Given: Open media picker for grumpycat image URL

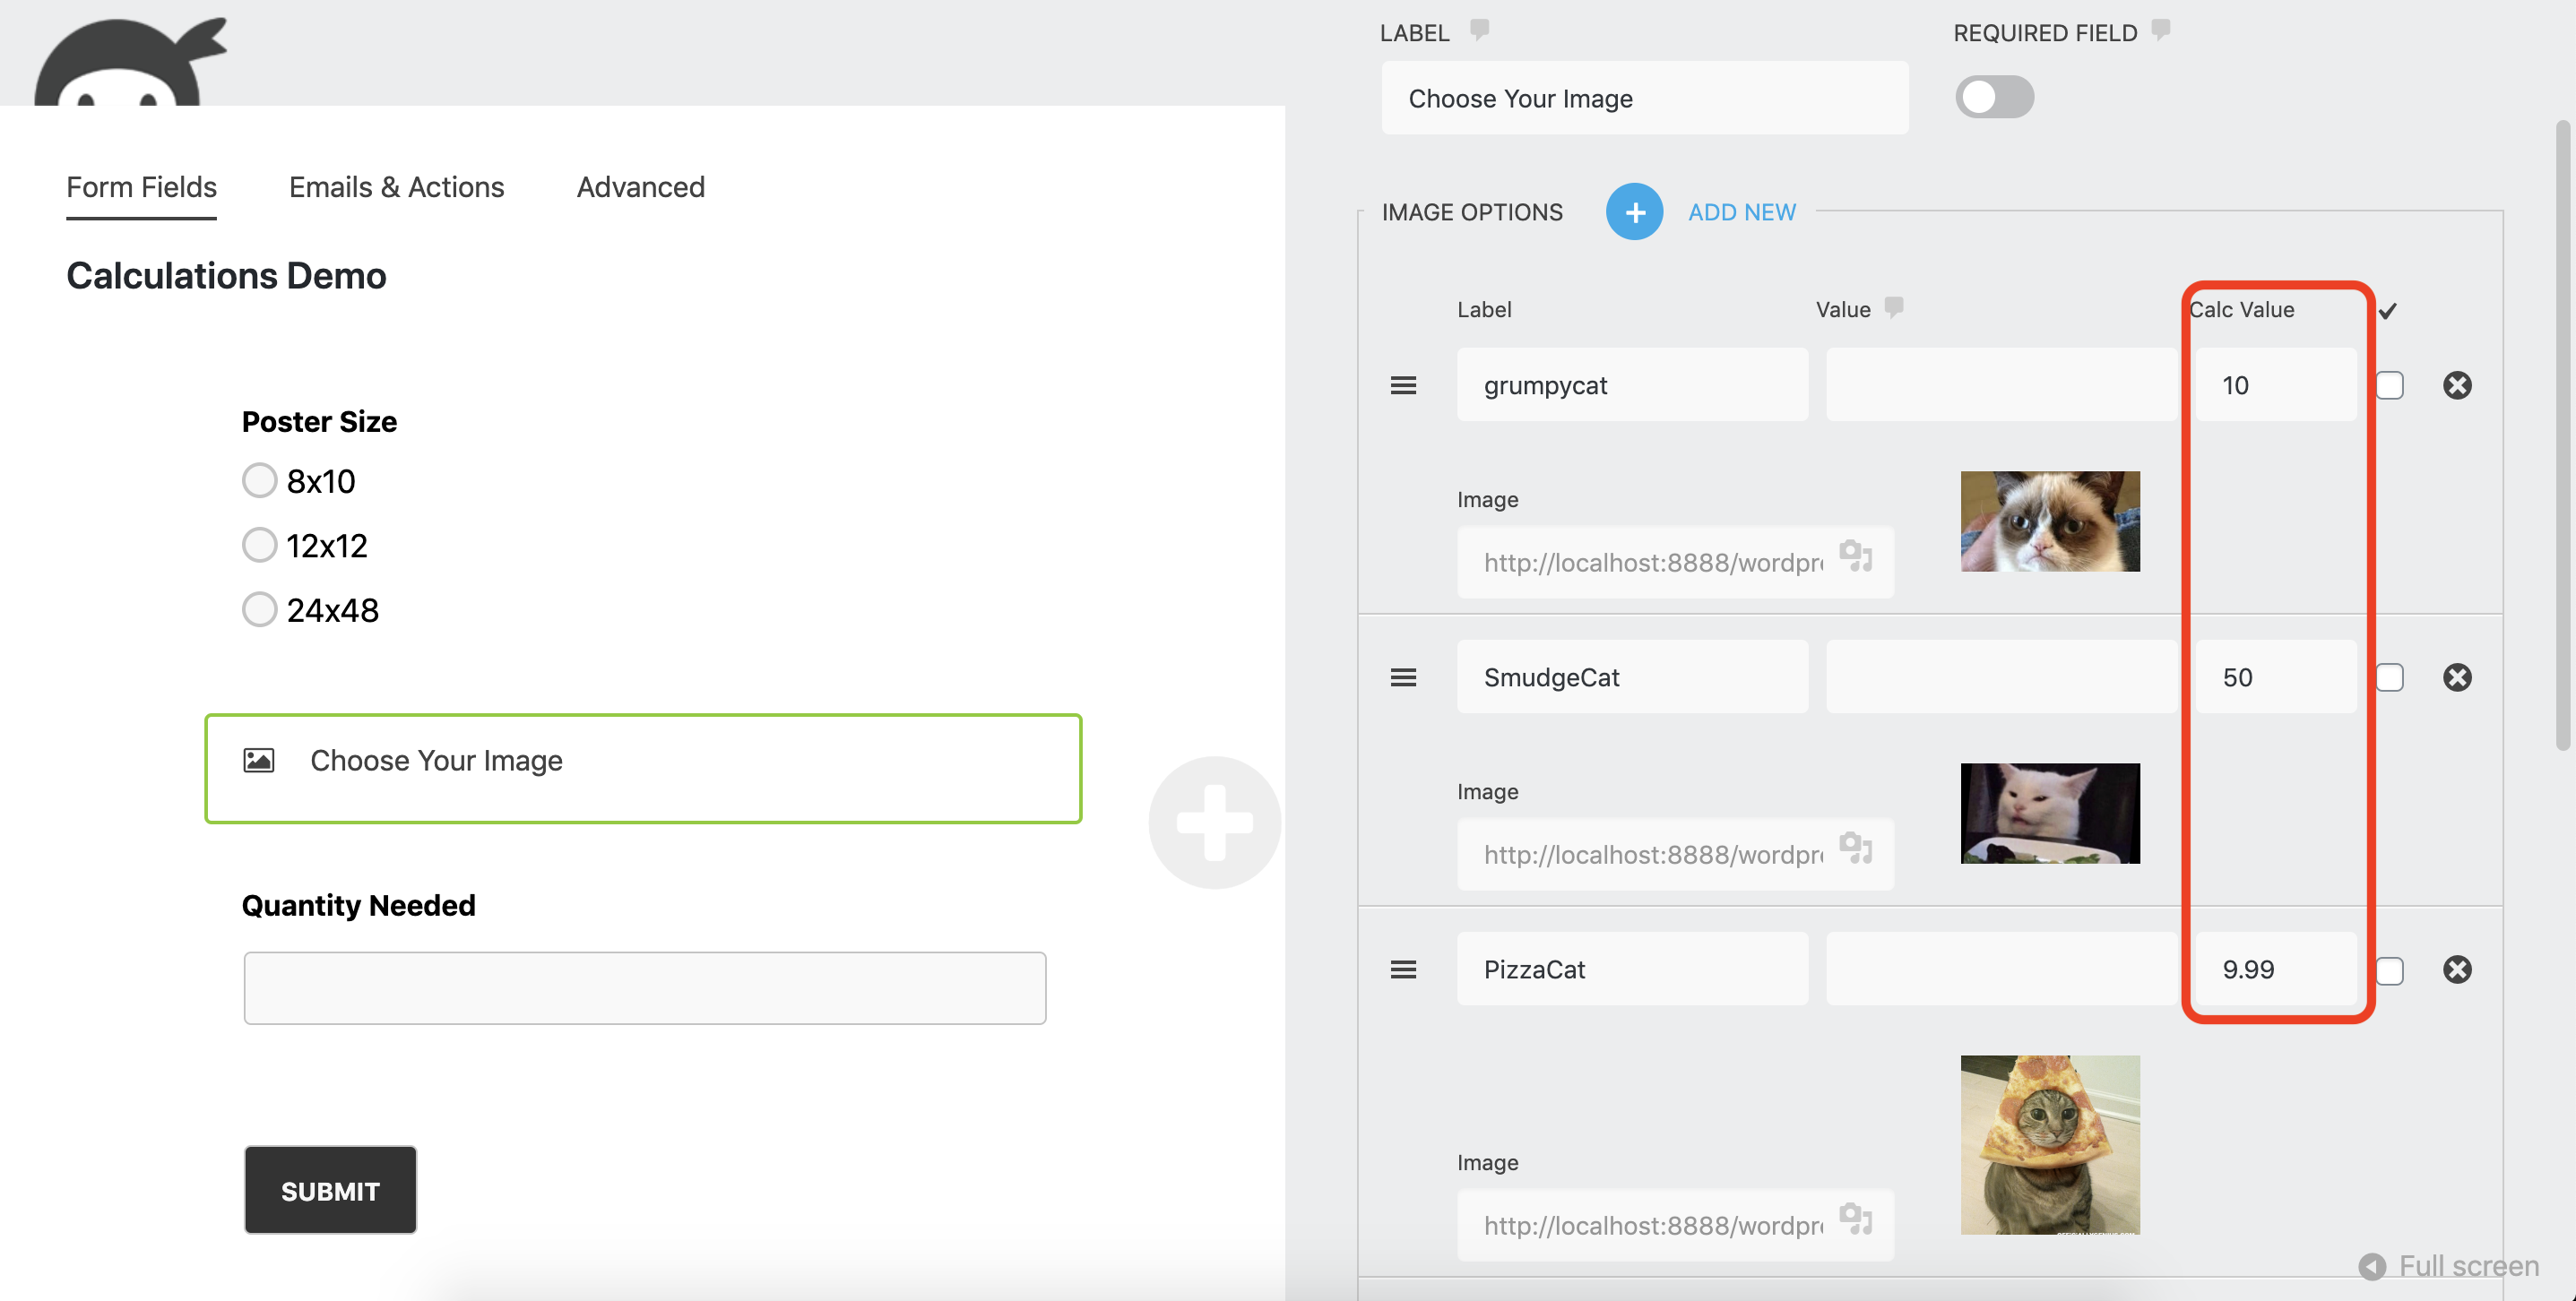Looking at the screenshot, I should pos(1855,556).
